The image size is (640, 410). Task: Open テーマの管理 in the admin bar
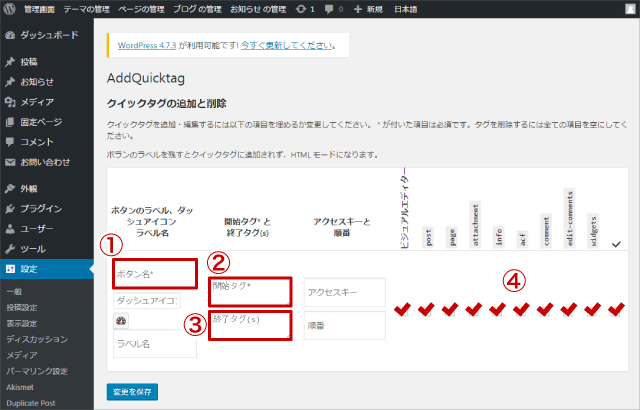click(87, 9)
